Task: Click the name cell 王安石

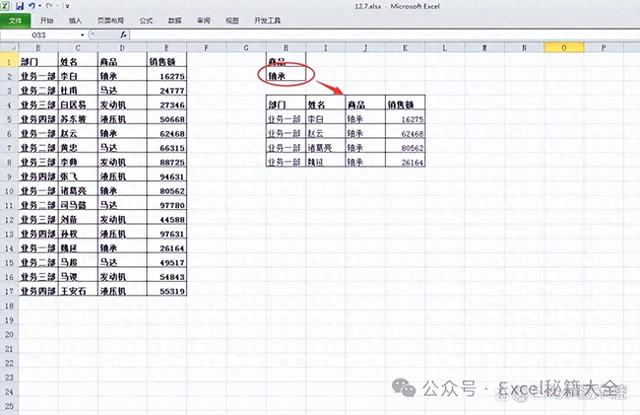Action: (x=78, y=291)
